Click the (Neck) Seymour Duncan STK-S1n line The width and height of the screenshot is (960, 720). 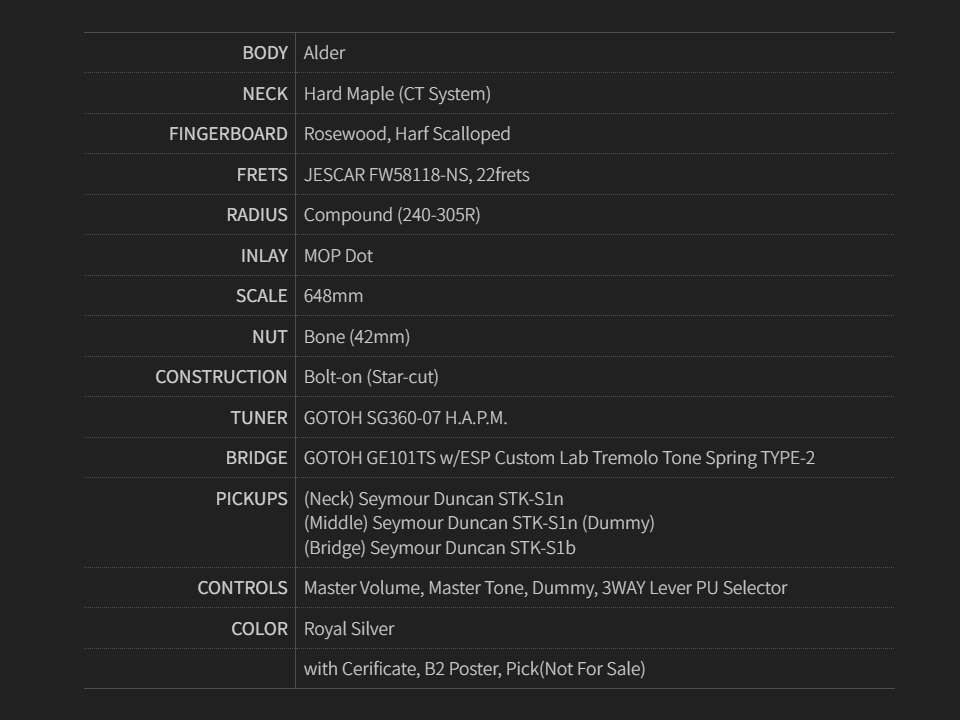pyautogui.click(x=434, y=499)
